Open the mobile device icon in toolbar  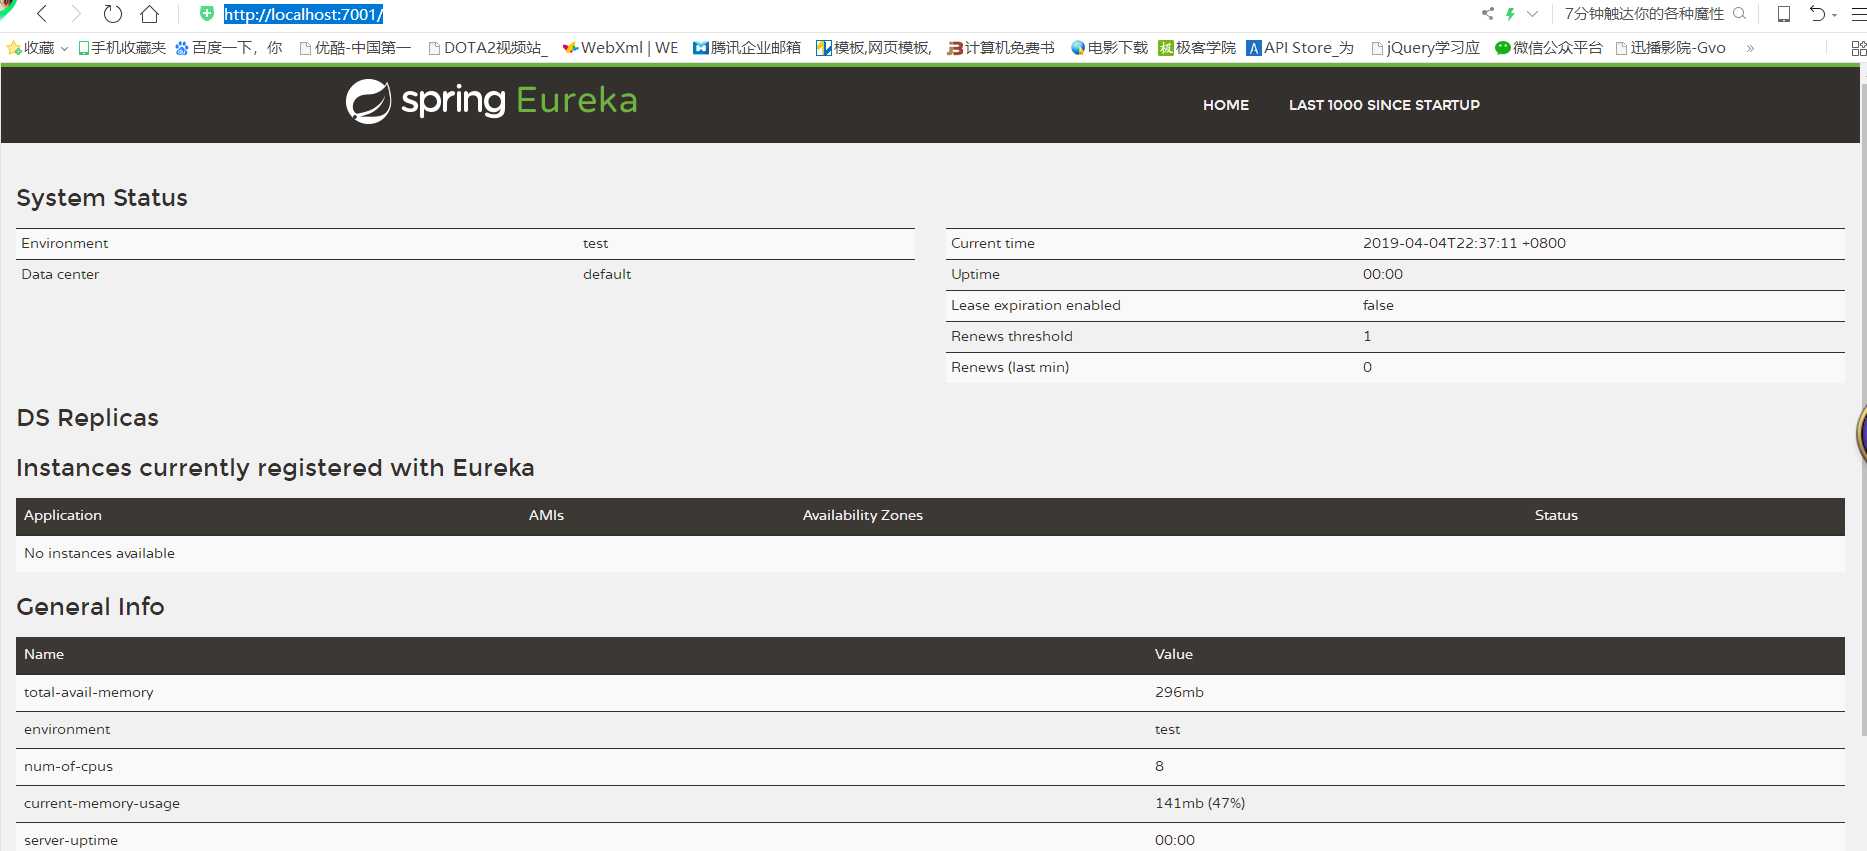point(1783,14)
